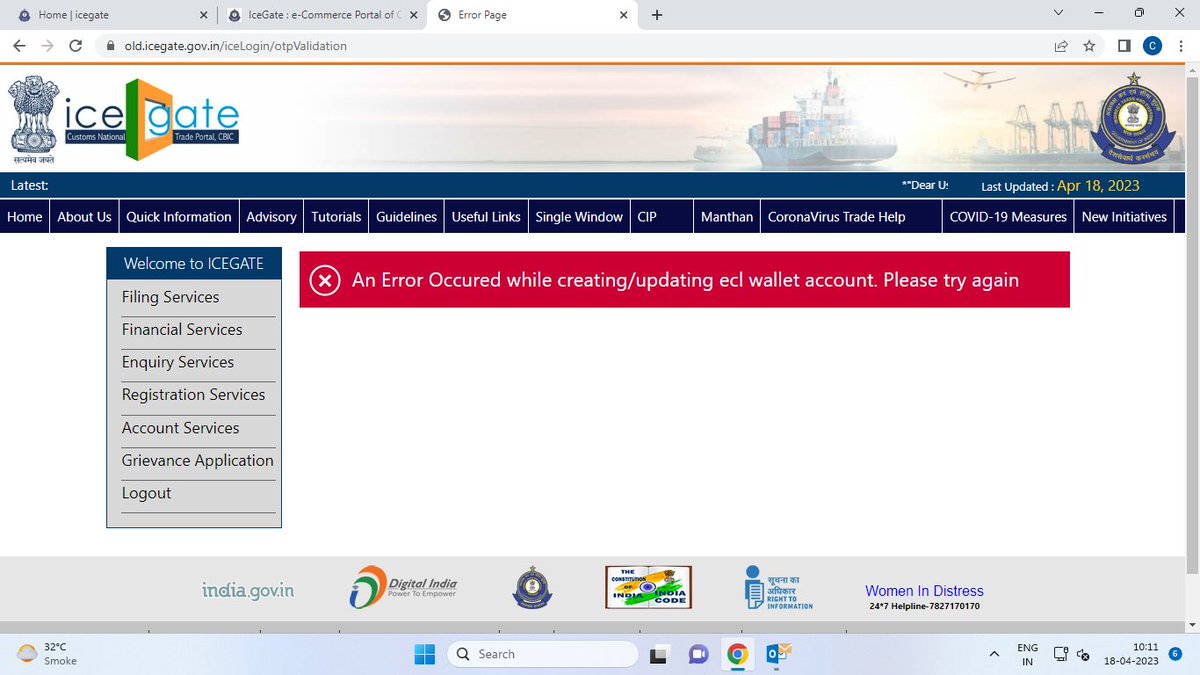Image resolution: width=1200 pixels, height=675 pixels.
Task: Open Manthan menu item
Action: (x=727, y=217)
